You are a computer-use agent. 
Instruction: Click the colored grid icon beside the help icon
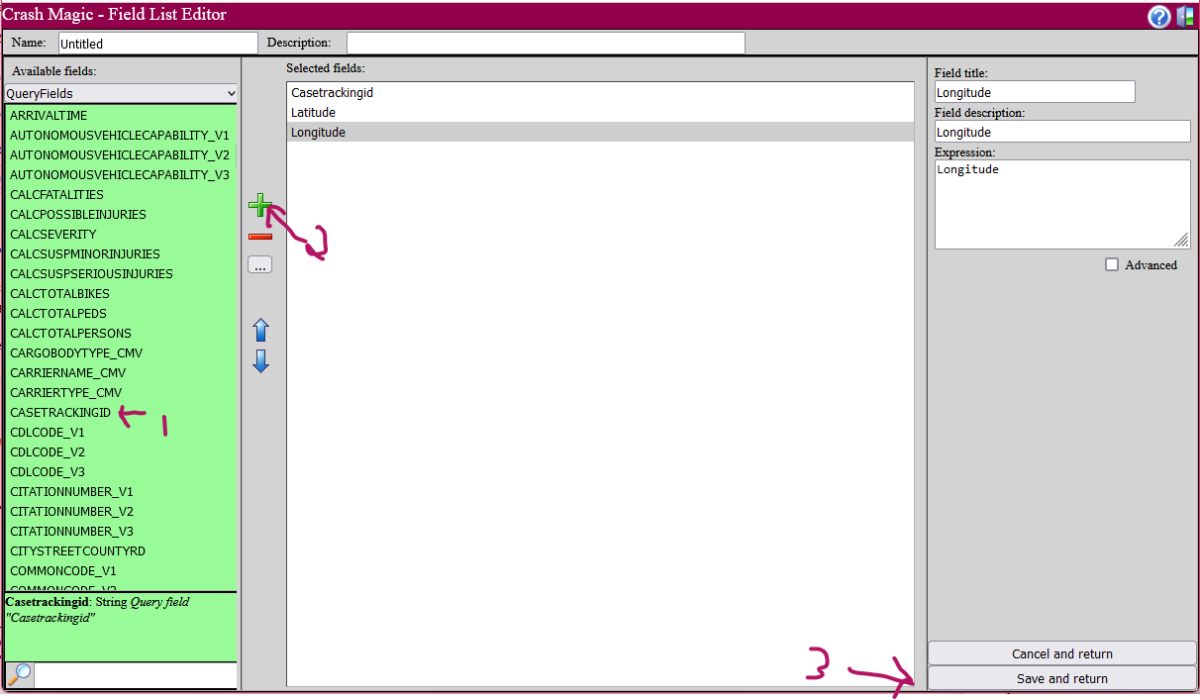tap(1184, 15)
